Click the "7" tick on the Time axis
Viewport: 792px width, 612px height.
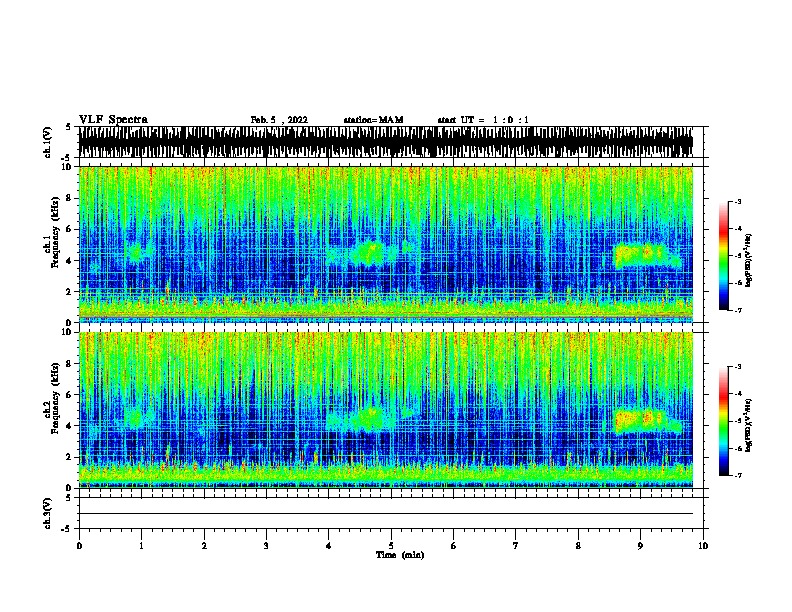coord(516,546)
